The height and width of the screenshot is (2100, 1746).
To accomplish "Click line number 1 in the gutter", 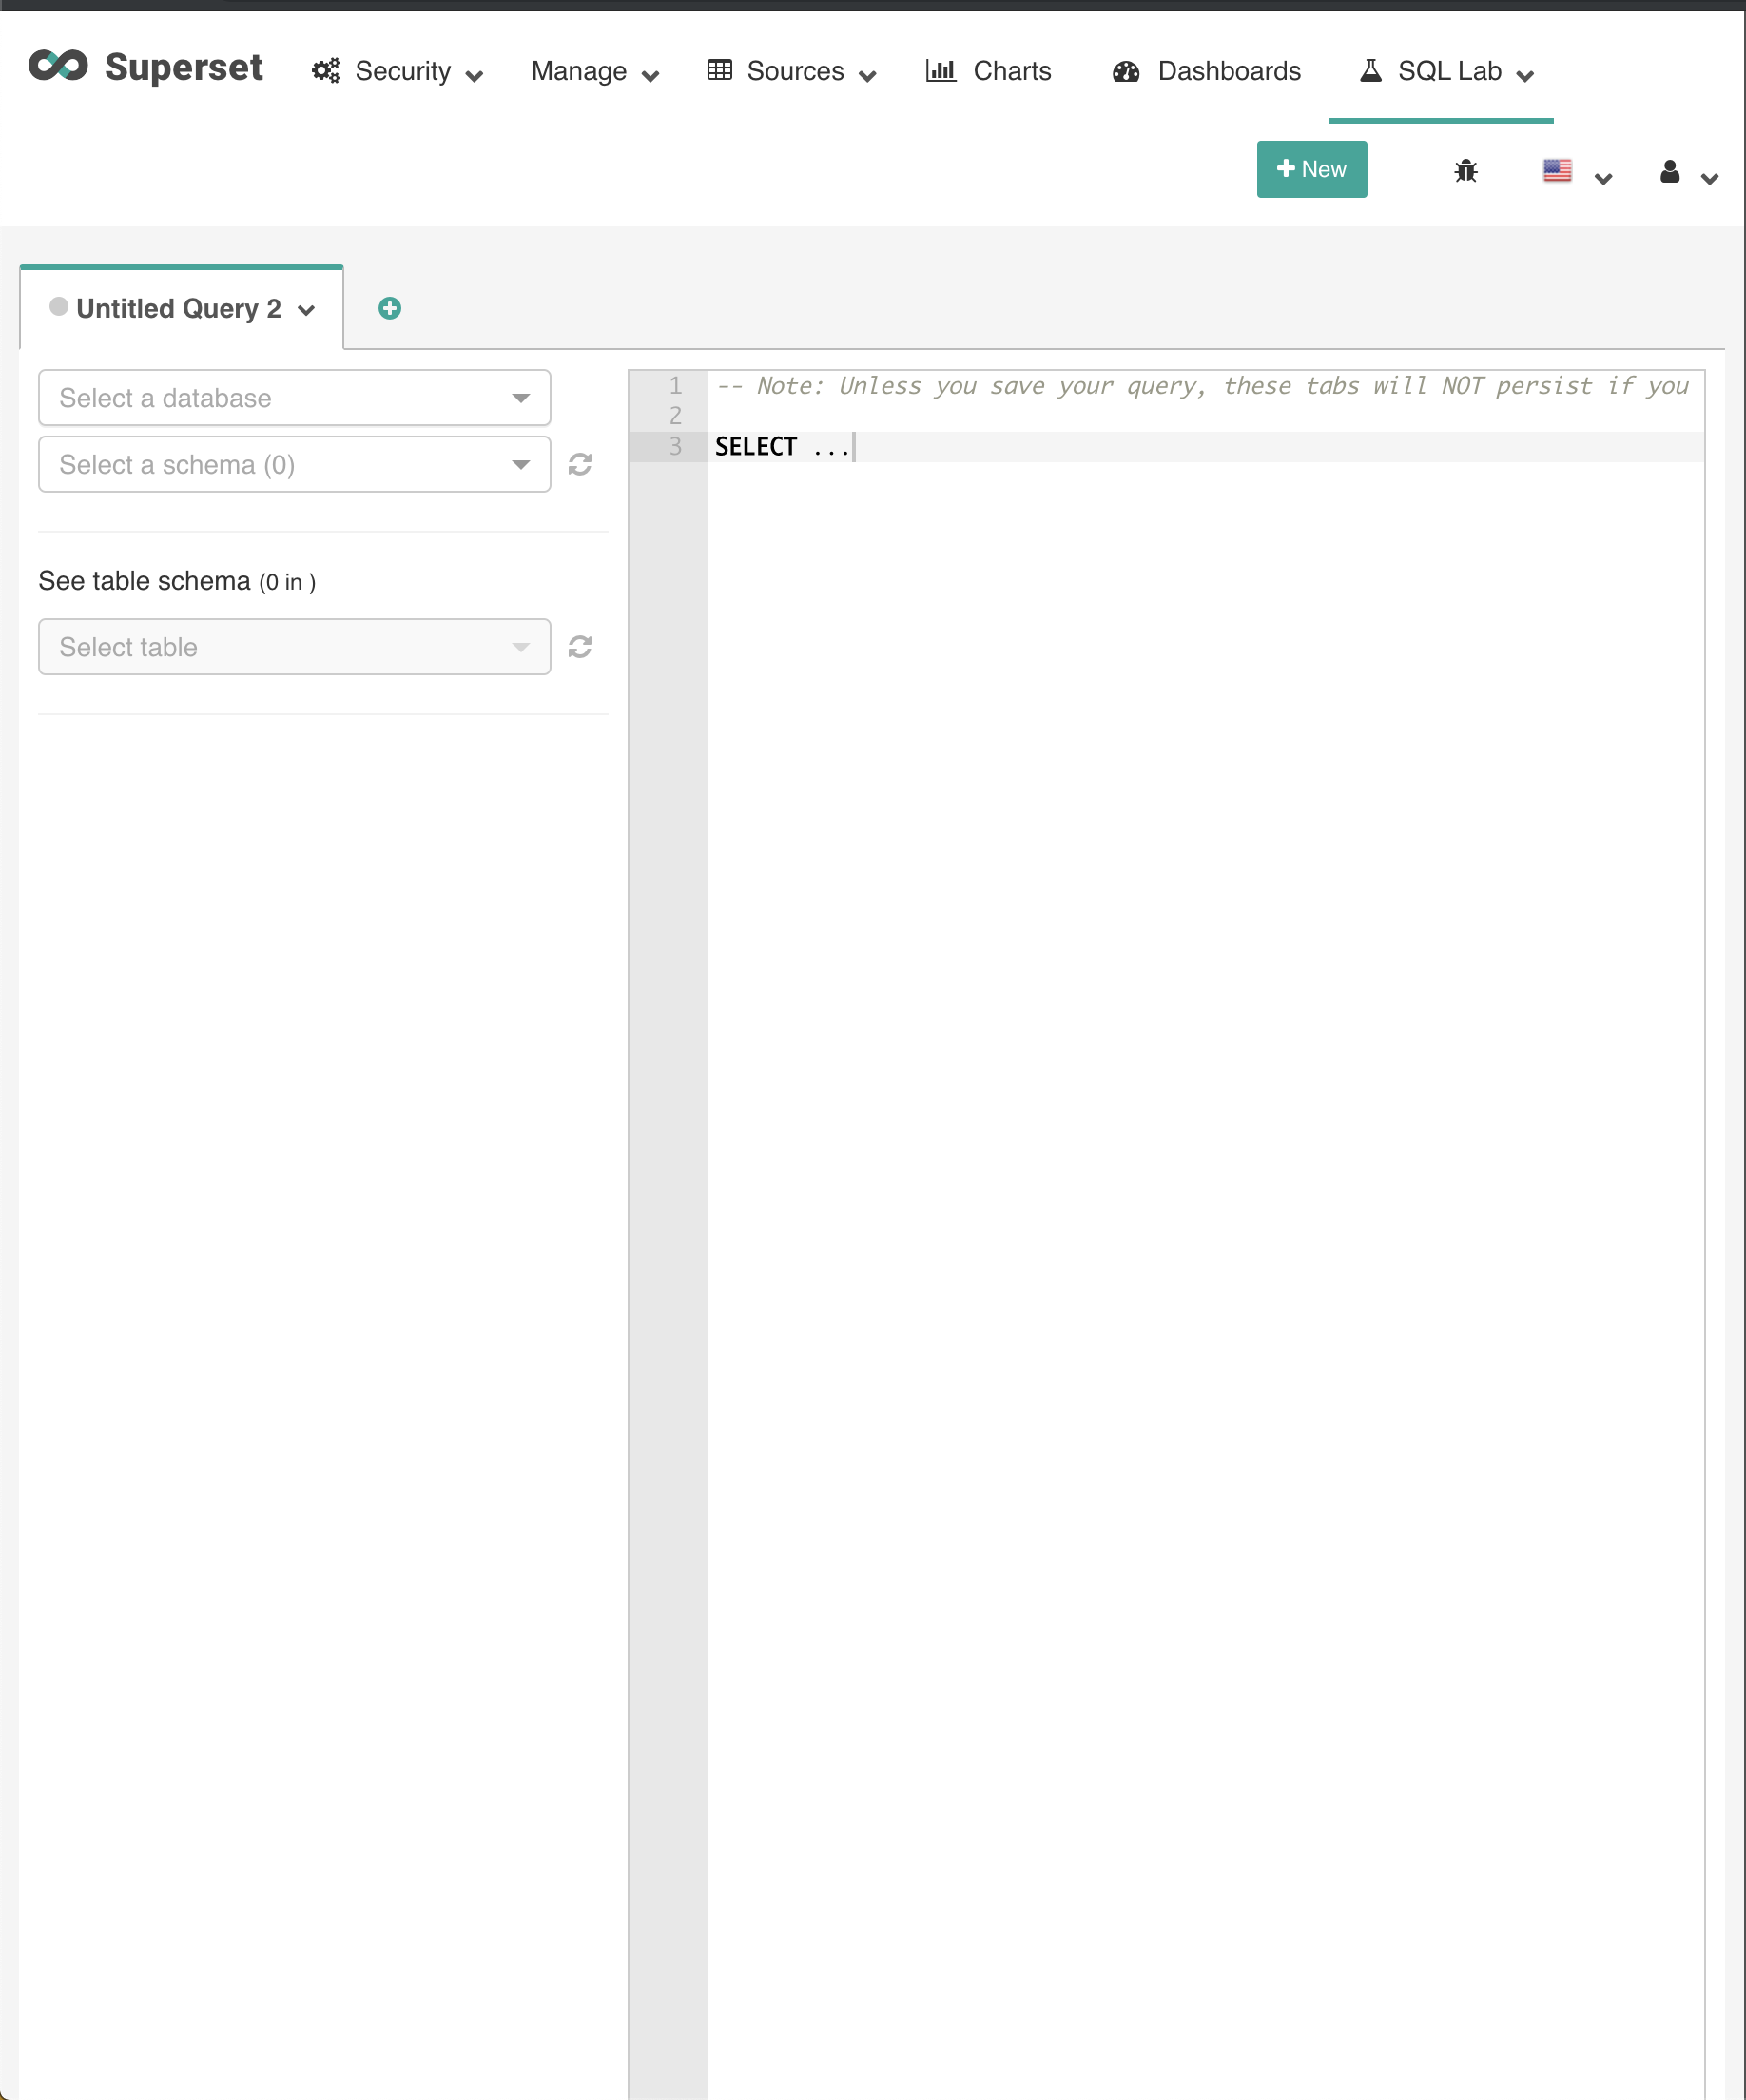I will 676,386.
